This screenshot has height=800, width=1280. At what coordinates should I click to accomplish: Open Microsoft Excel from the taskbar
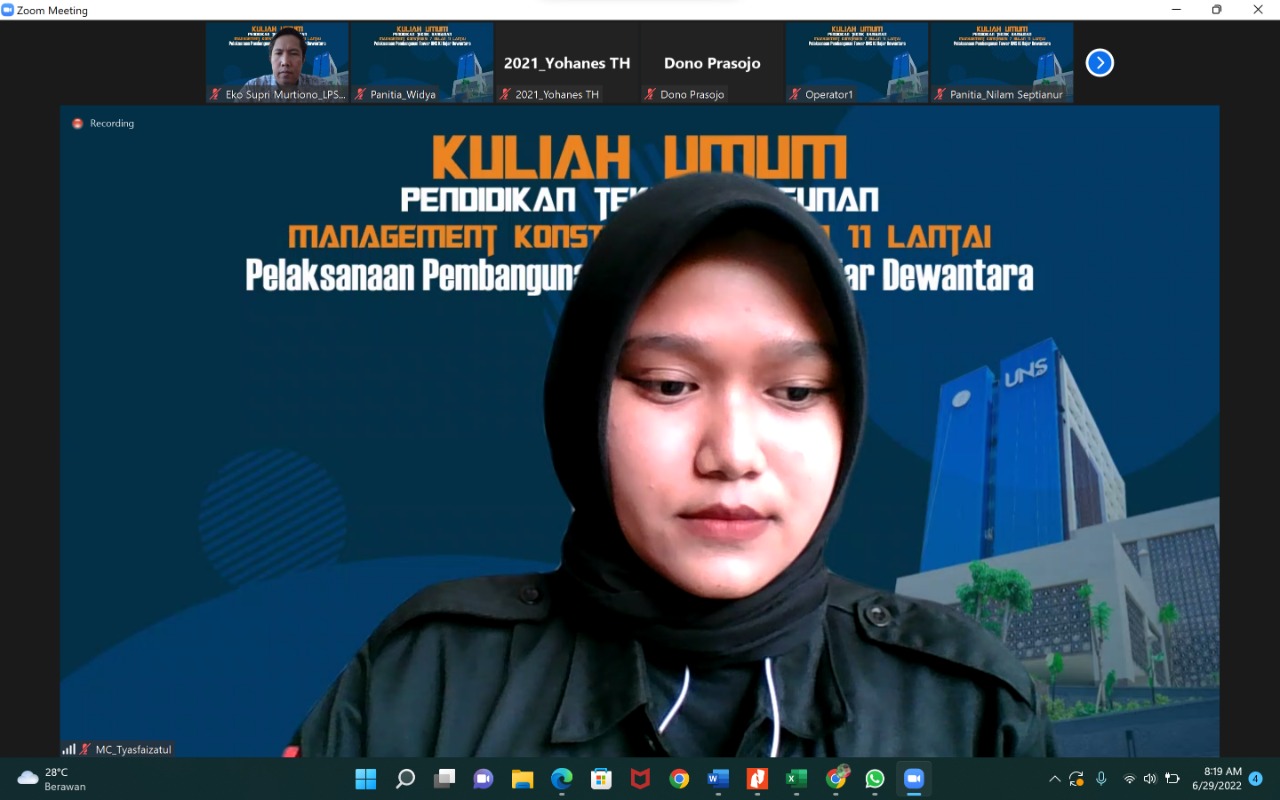click(x=796, y=779)
